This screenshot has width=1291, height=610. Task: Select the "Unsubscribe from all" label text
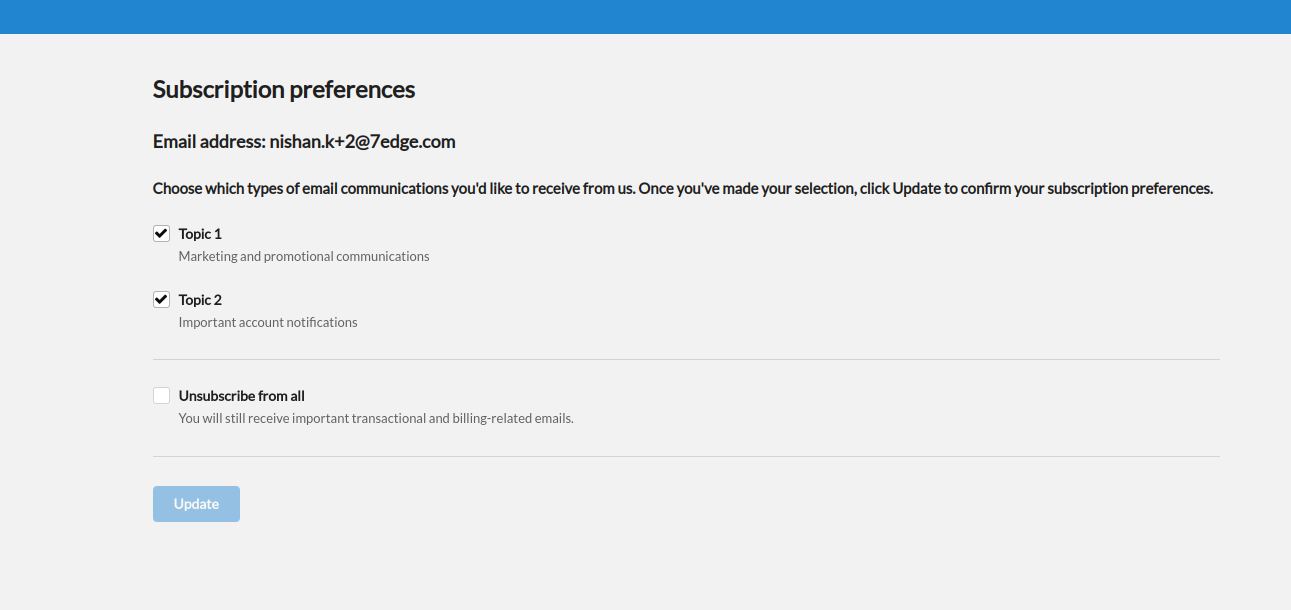pyautogui.click(x=241, y=396)
